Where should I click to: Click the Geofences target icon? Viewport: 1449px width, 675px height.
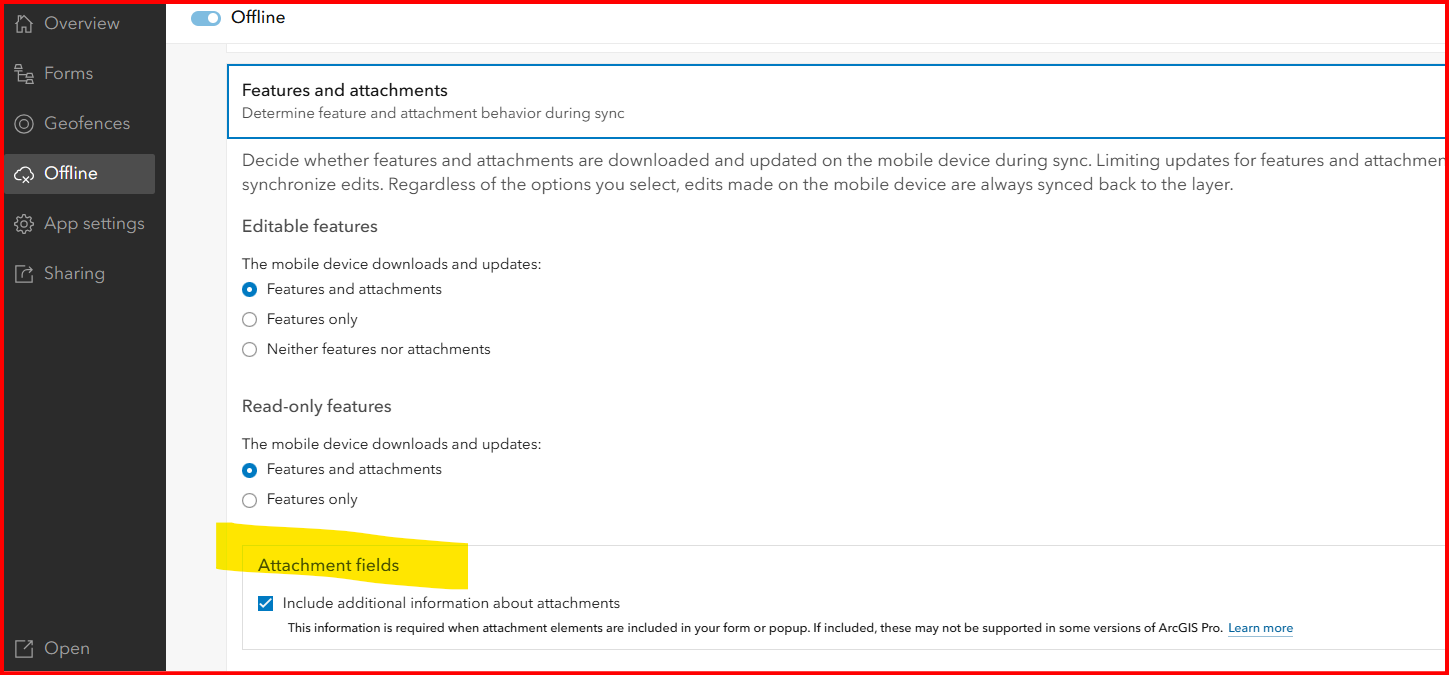coord(24,123)
